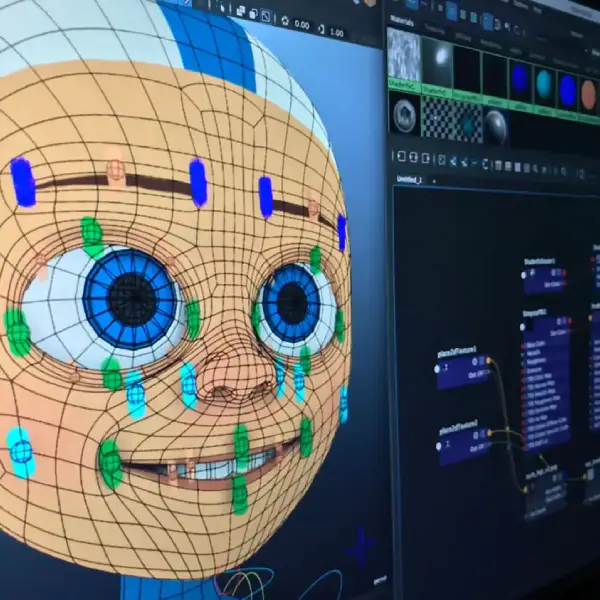600x600 pixels.
Task: Select the orange sphere material swatch
Action: 589,93
